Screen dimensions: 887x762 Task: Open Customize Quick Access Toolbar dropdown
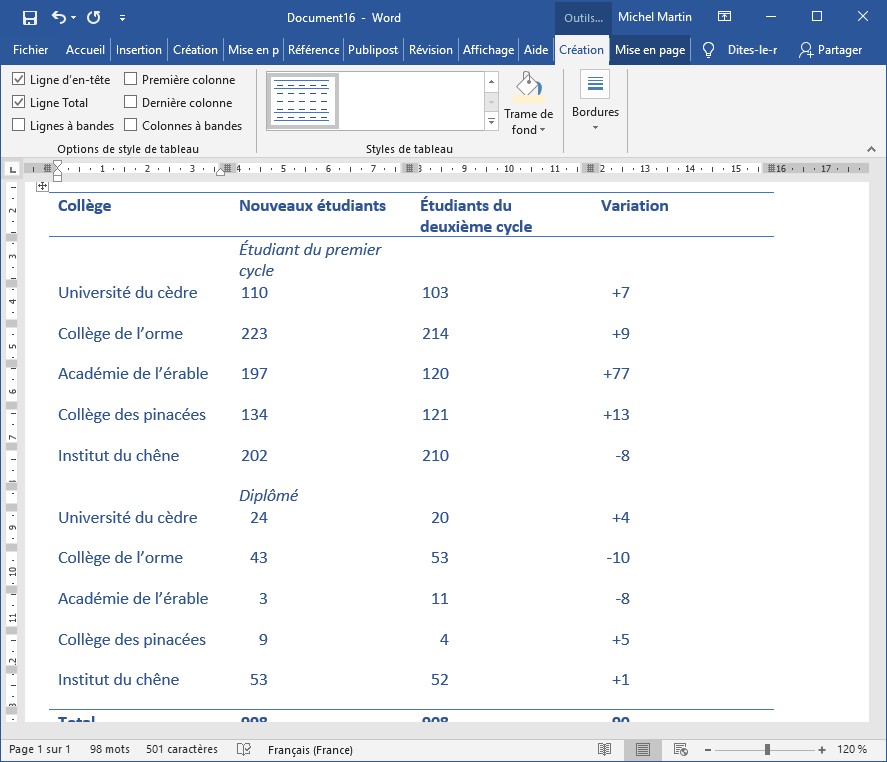122,17
